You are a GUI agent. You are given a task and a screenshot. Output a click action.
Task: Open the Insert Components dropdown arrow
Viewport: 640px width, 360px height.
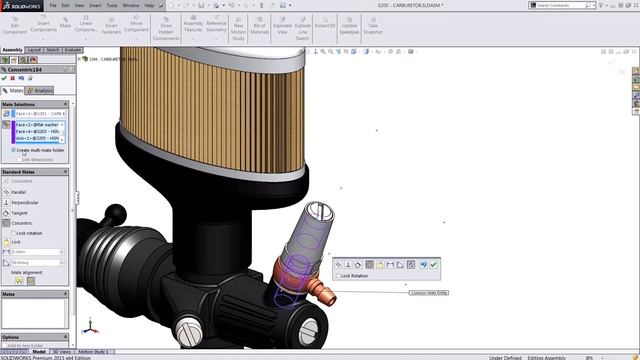click(x=43, y=39)
